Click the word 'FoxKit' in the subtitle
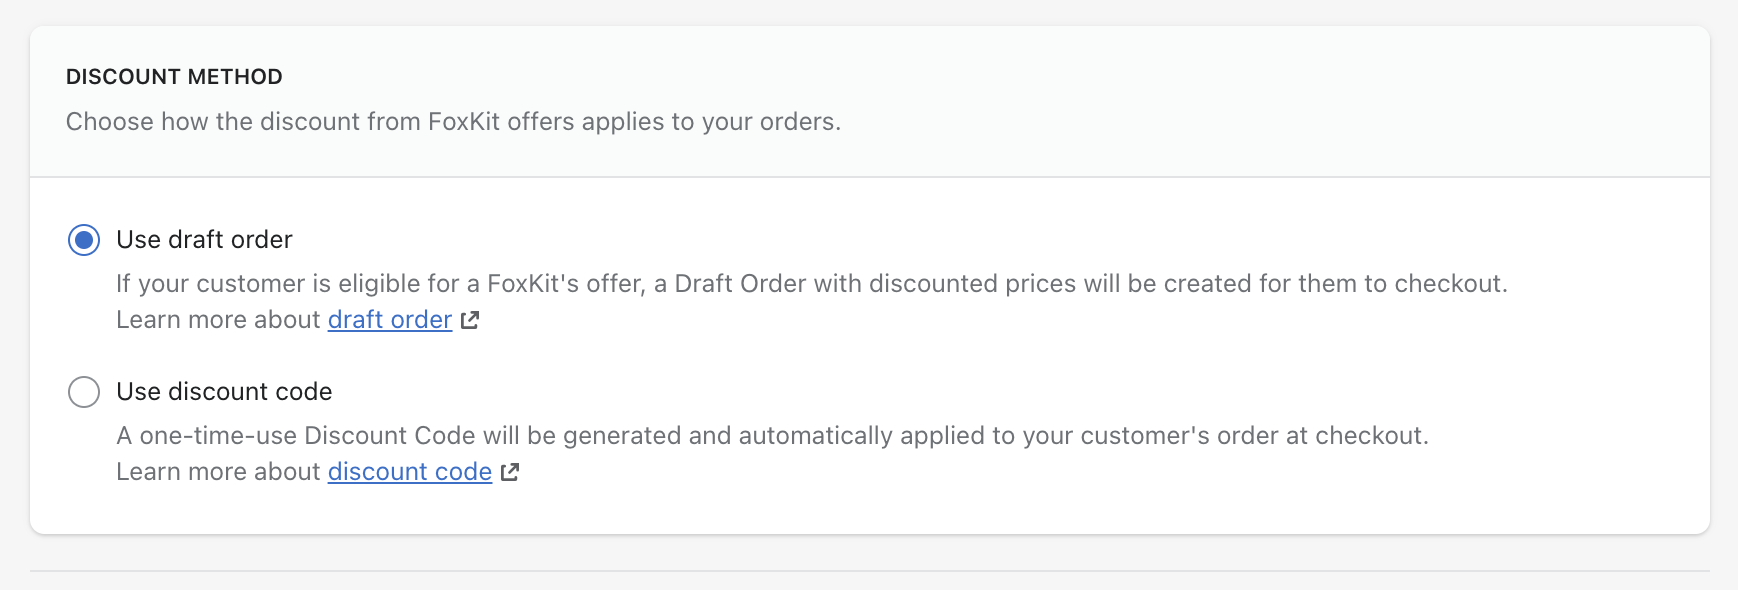The image size is (1738, 590). coord(463,122)
